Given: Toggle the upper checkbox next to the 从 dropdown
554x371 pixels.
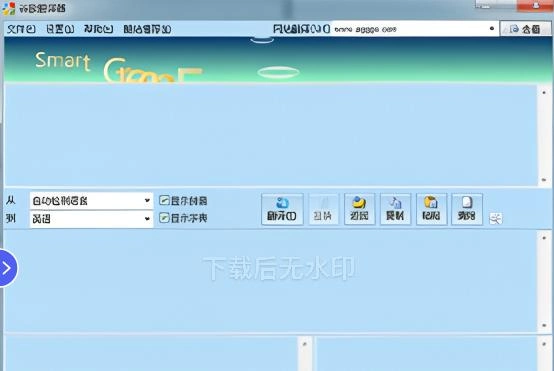Looking at the screenshot, I should tap(164, 200).
